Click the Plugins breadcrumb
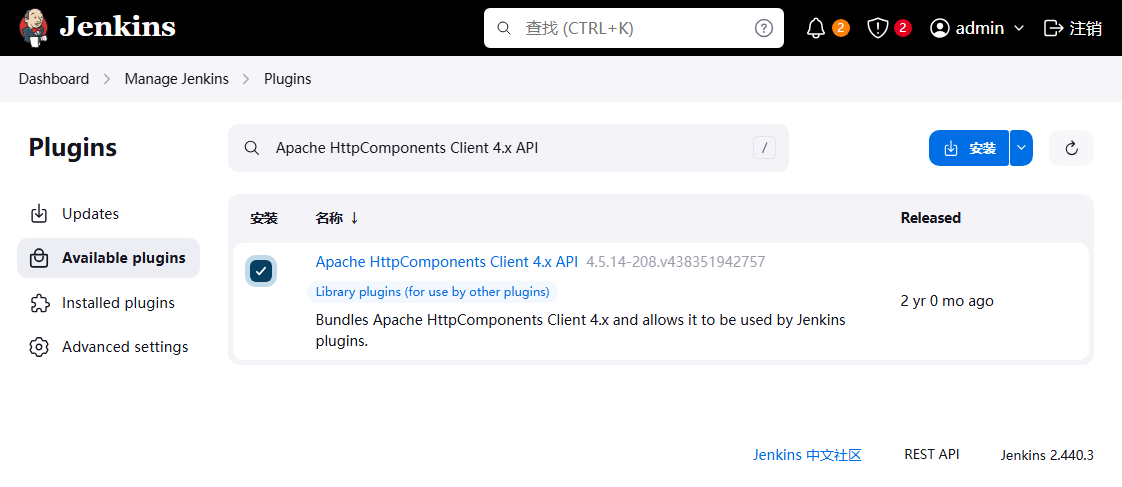This screenshot has height=487, width=1122. [x=288, y=79]
